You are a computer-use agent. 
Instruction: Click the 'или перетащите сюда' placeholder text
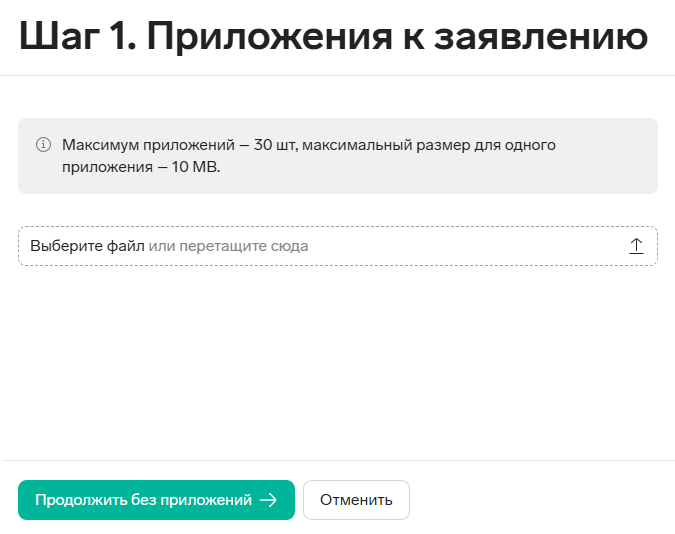pos(229,246)
